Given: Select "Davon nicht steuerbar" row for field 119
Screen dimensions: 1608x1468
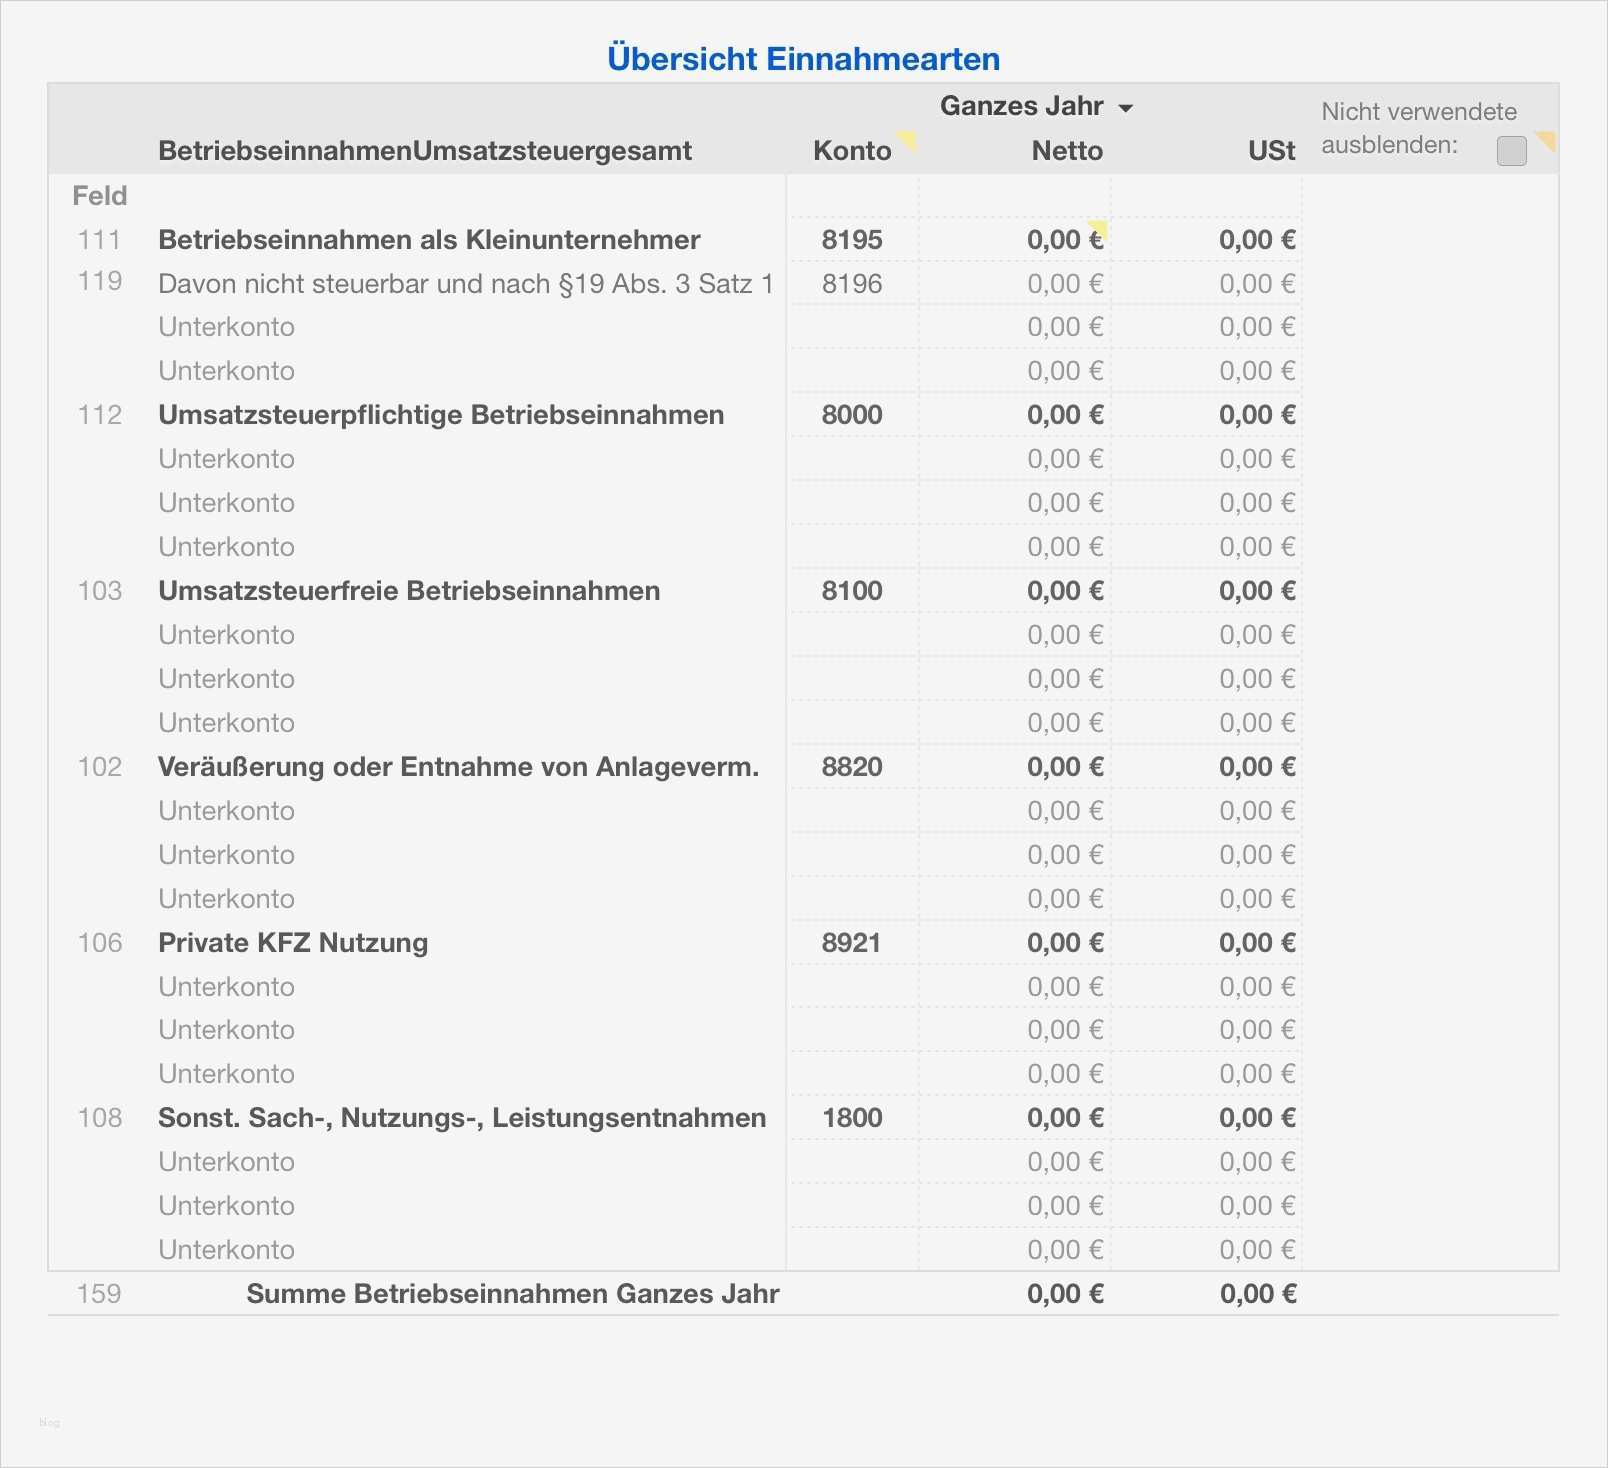Looking at the screenshot, I should click(x=465, y=283).
